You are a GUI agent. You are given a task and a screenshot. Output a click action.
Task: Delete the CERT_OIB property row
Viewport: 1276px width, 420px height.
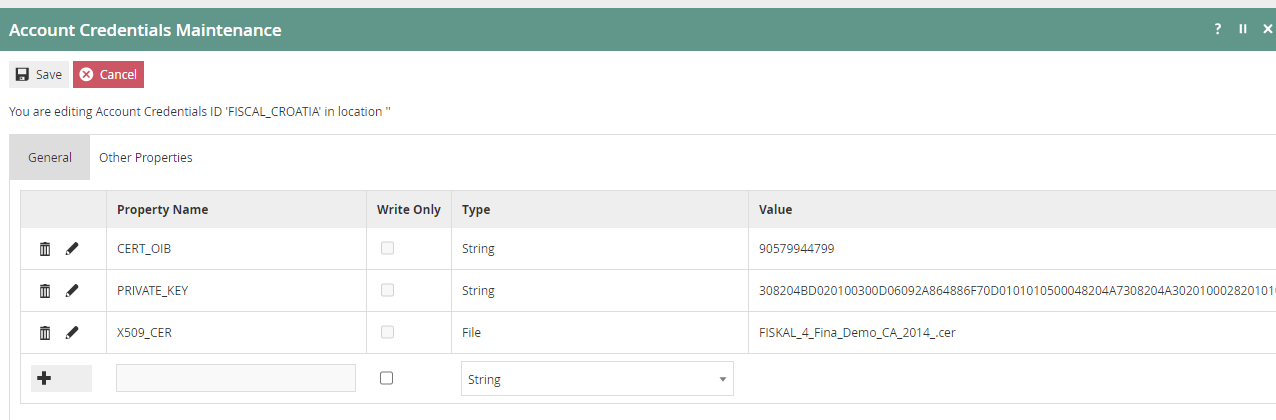45,249
